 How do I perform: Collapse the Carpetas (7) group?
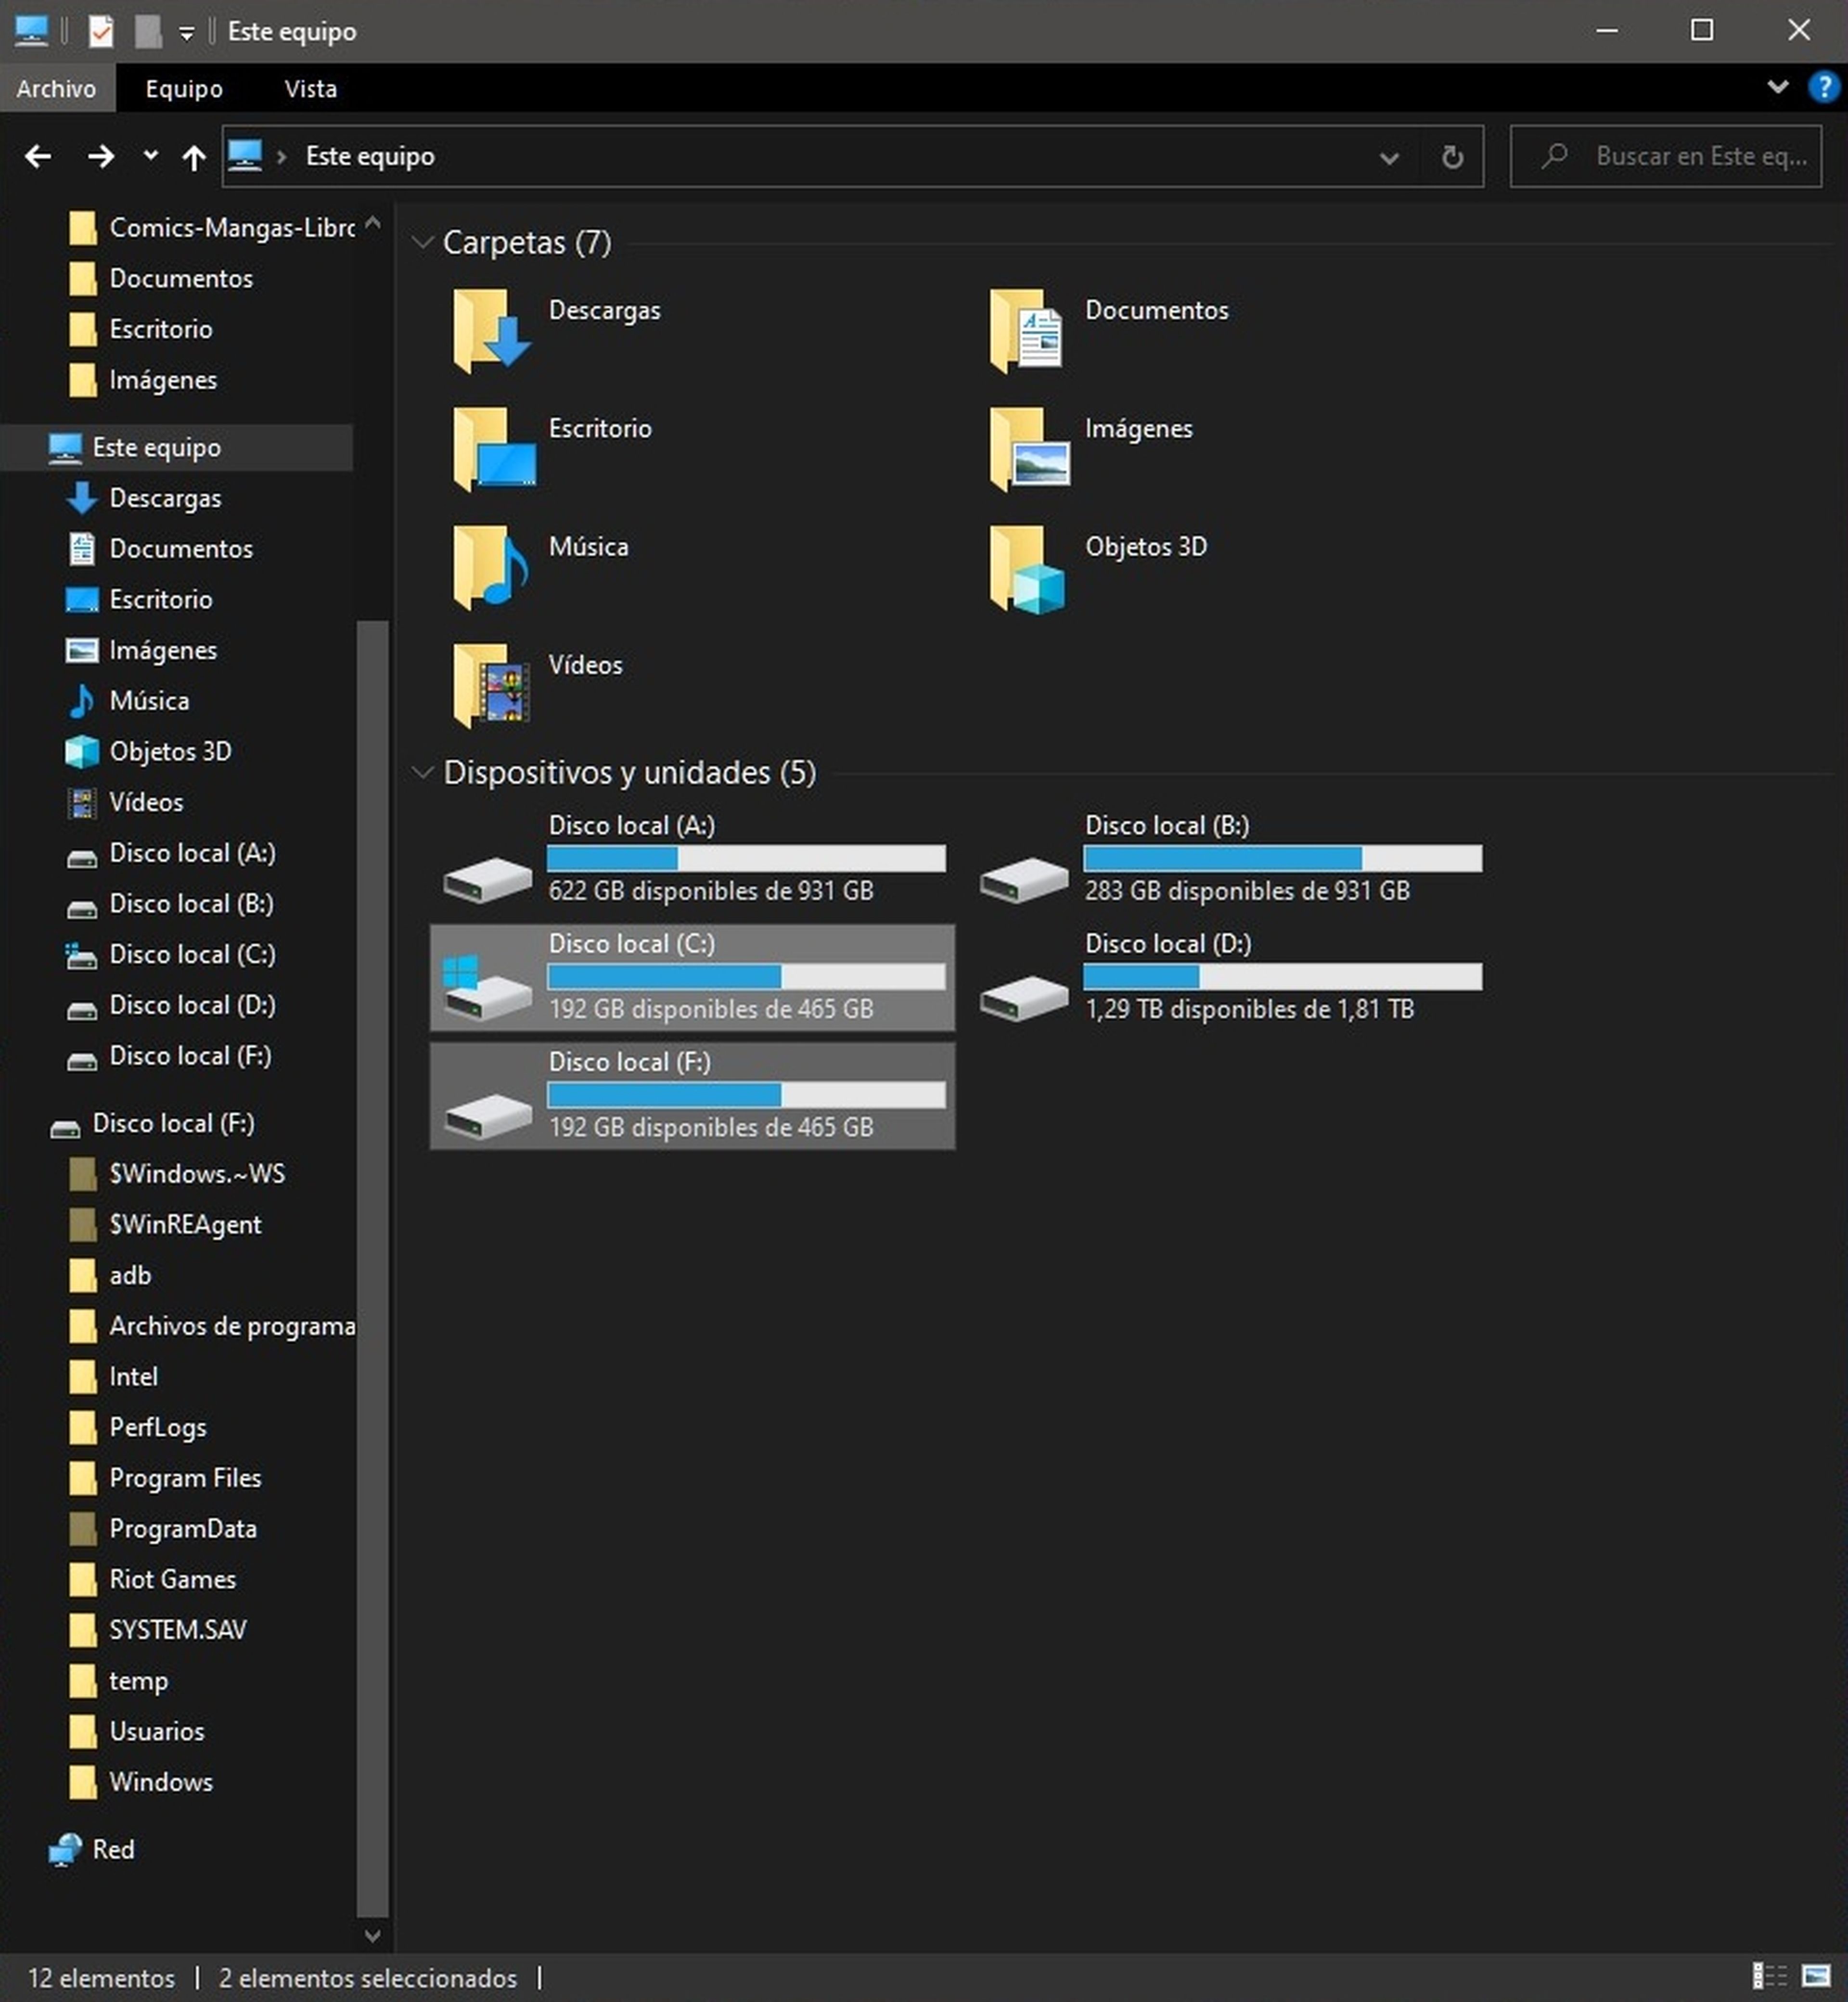[x=423, y=242]
